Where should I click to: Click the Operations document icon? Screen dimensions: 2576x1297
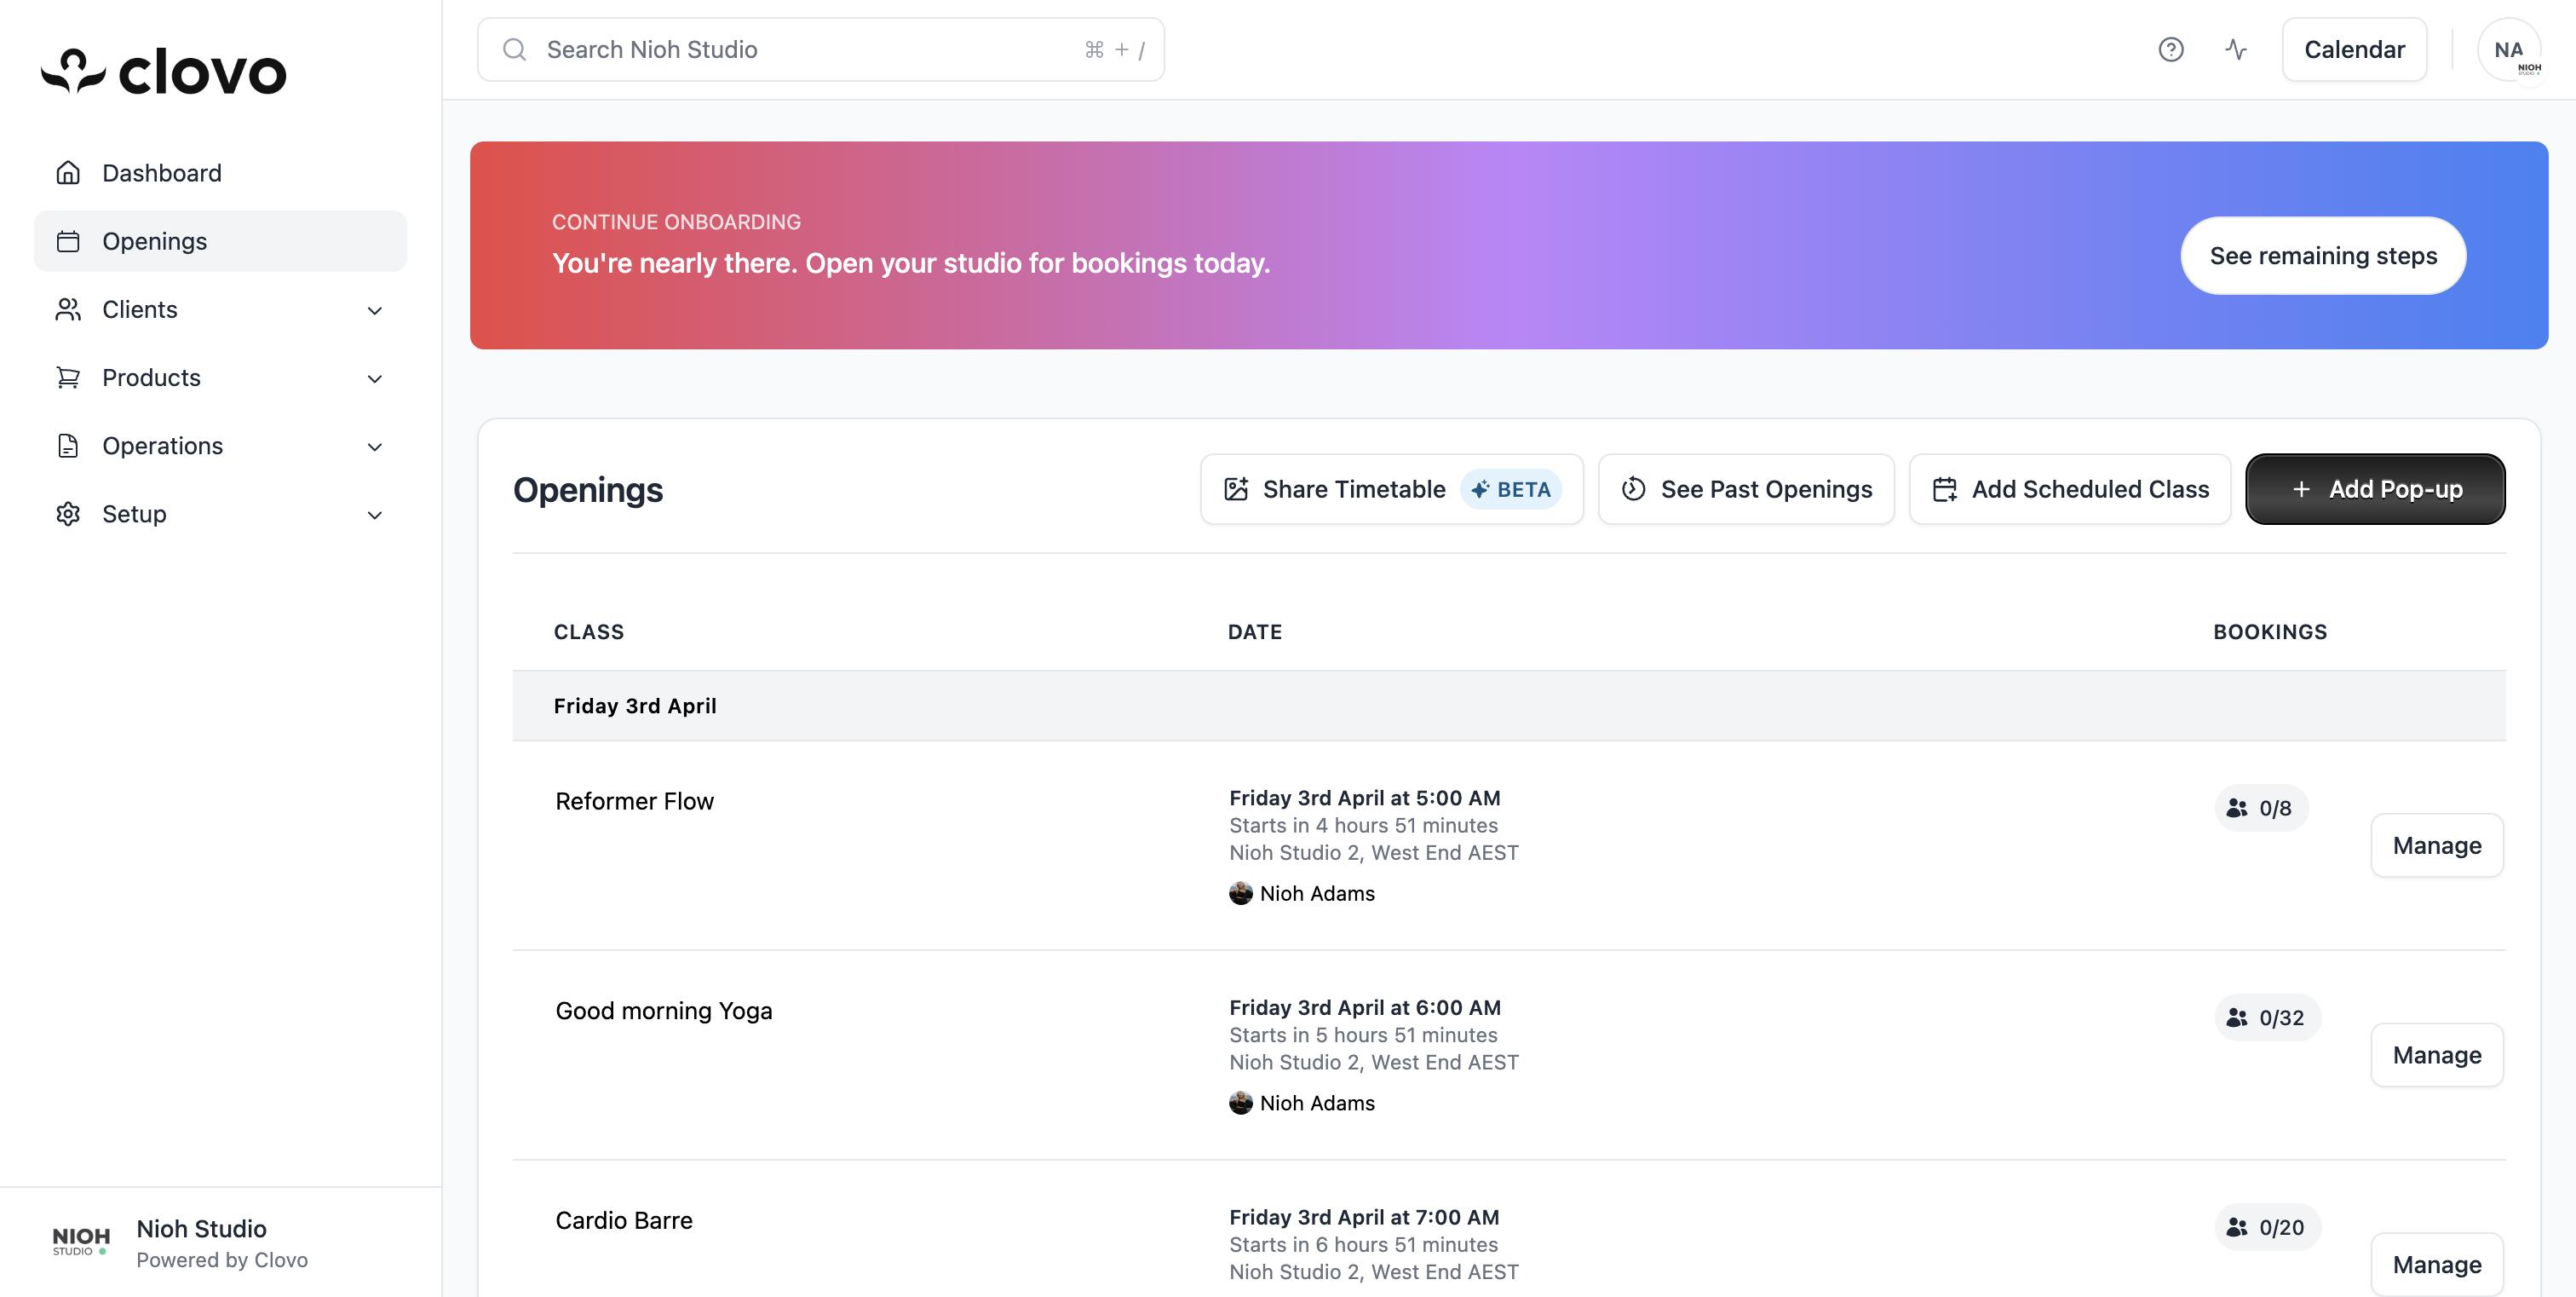[68, 445]
